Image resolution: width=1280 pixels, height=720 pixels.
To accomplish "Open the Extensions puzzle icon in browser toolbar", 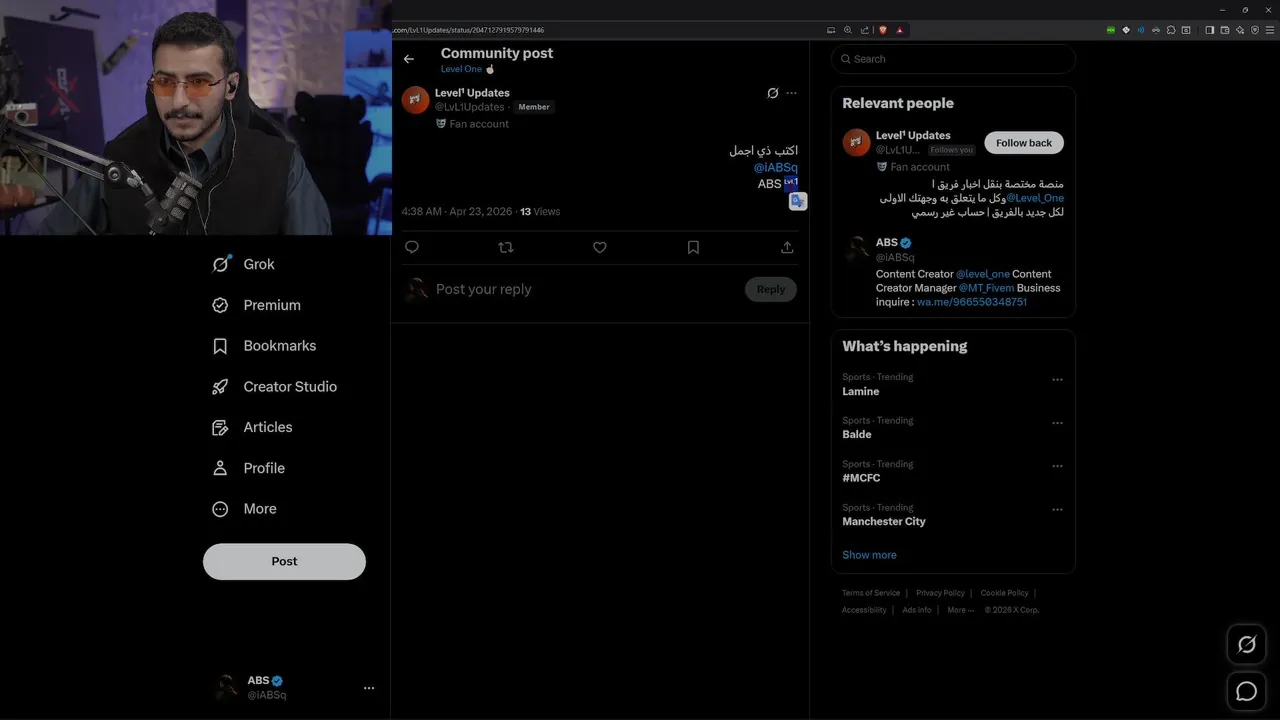I will click(x=1171, y=30).
